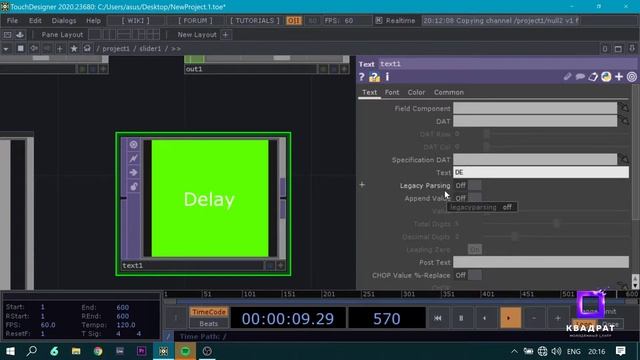
Task: Open DAT node picker arrow
Action: (624, 121)
